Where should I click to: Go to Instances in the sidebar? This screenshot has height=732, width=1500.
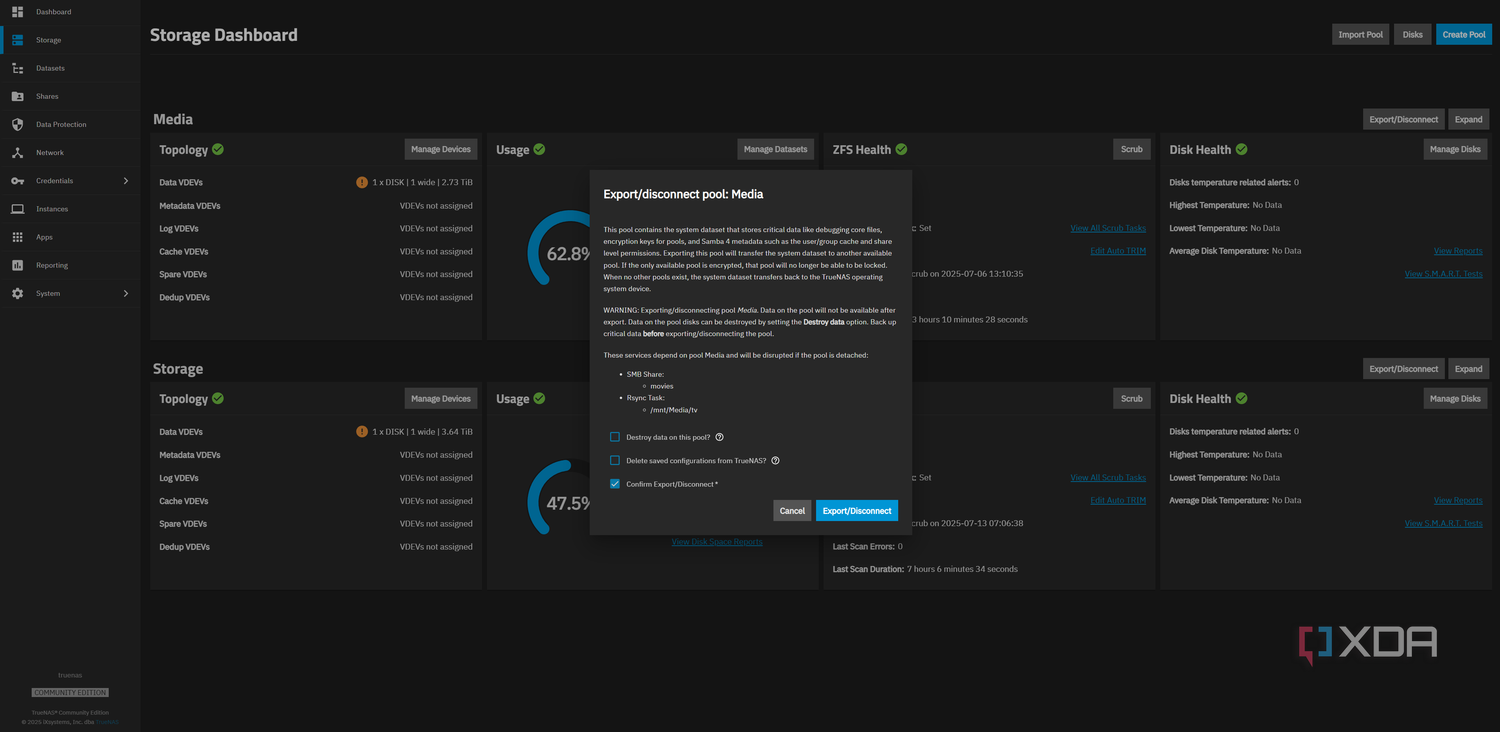(x=70, y=209)
